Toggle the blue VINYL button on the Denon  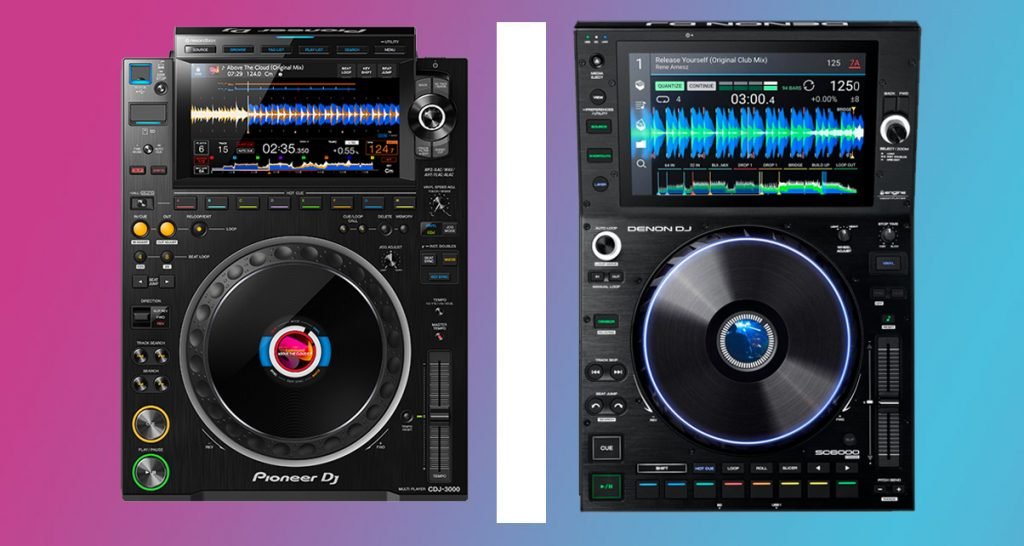point(888,263)
